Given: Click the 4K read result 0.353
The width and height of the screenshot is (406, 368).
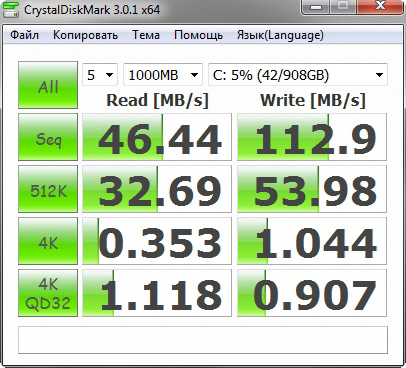Looking at the screenshot, I should (x=157, y=241).
